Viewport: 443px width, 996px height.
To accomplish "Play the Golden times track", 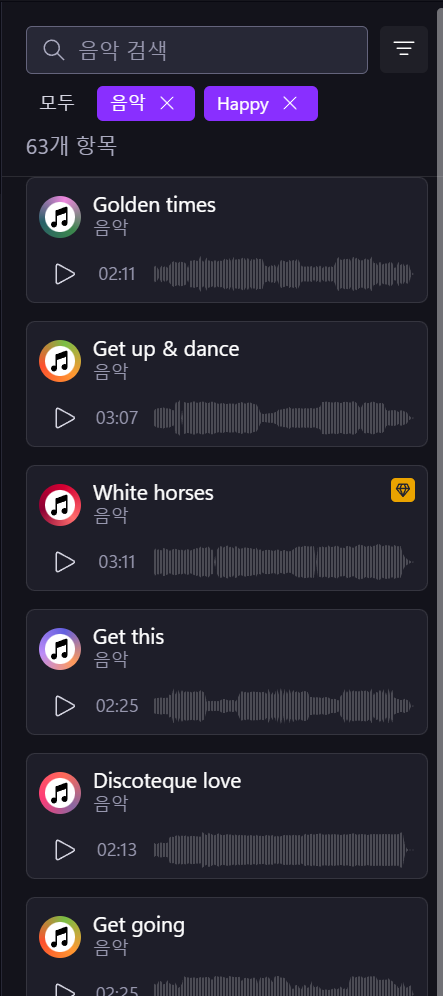I will pos(65,274).
